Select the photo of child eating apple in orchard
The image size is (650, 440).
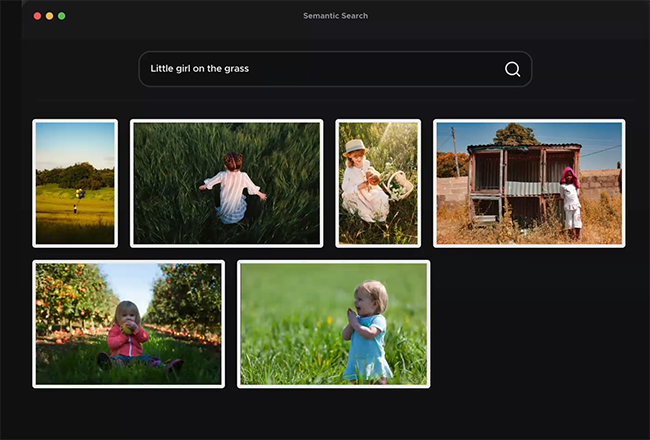click(x=129, y=324)
